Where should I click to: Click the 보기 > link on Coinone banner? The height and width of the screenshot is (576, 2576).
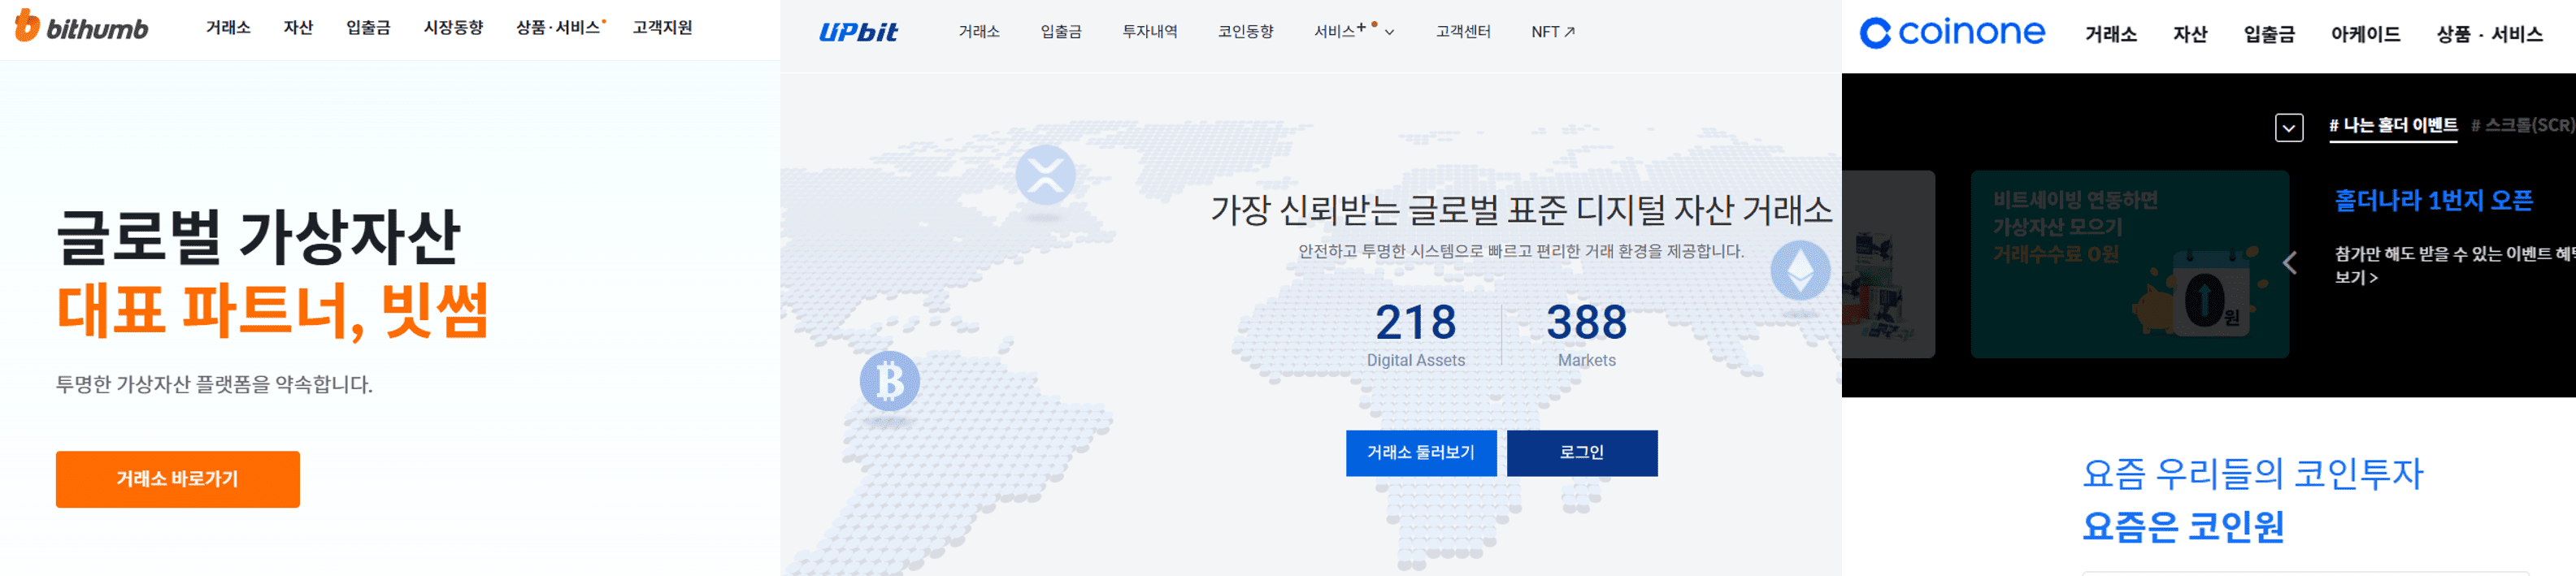coord(2356,278)
